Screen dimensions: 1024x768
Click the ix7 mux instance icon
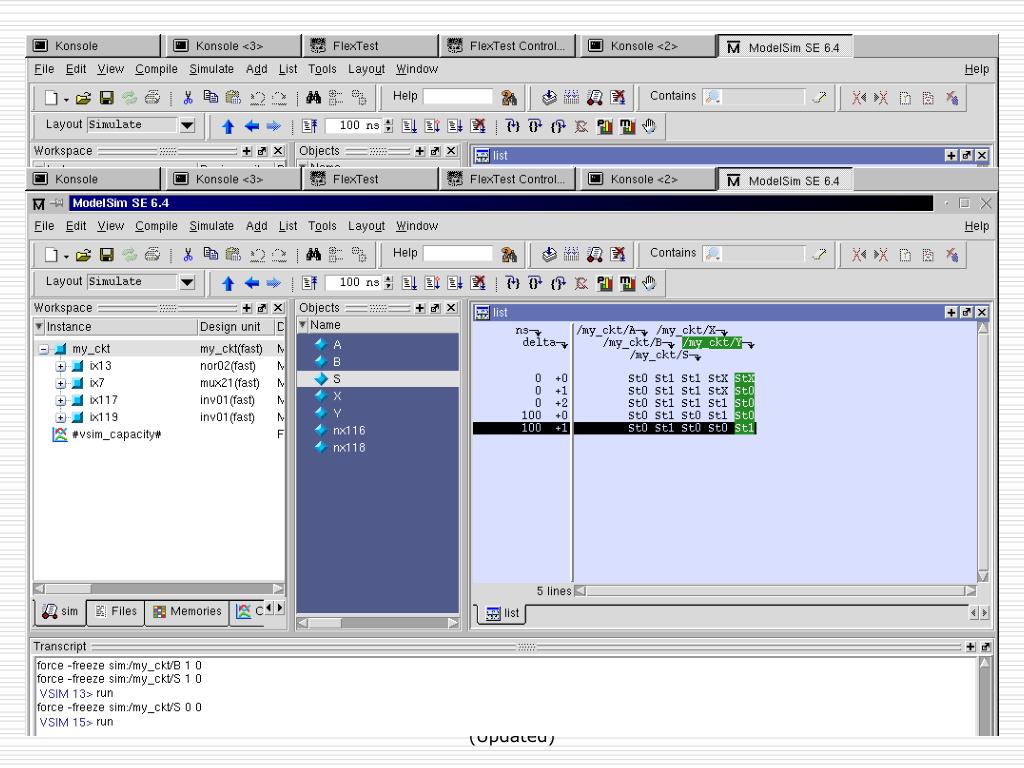(77, 383)
